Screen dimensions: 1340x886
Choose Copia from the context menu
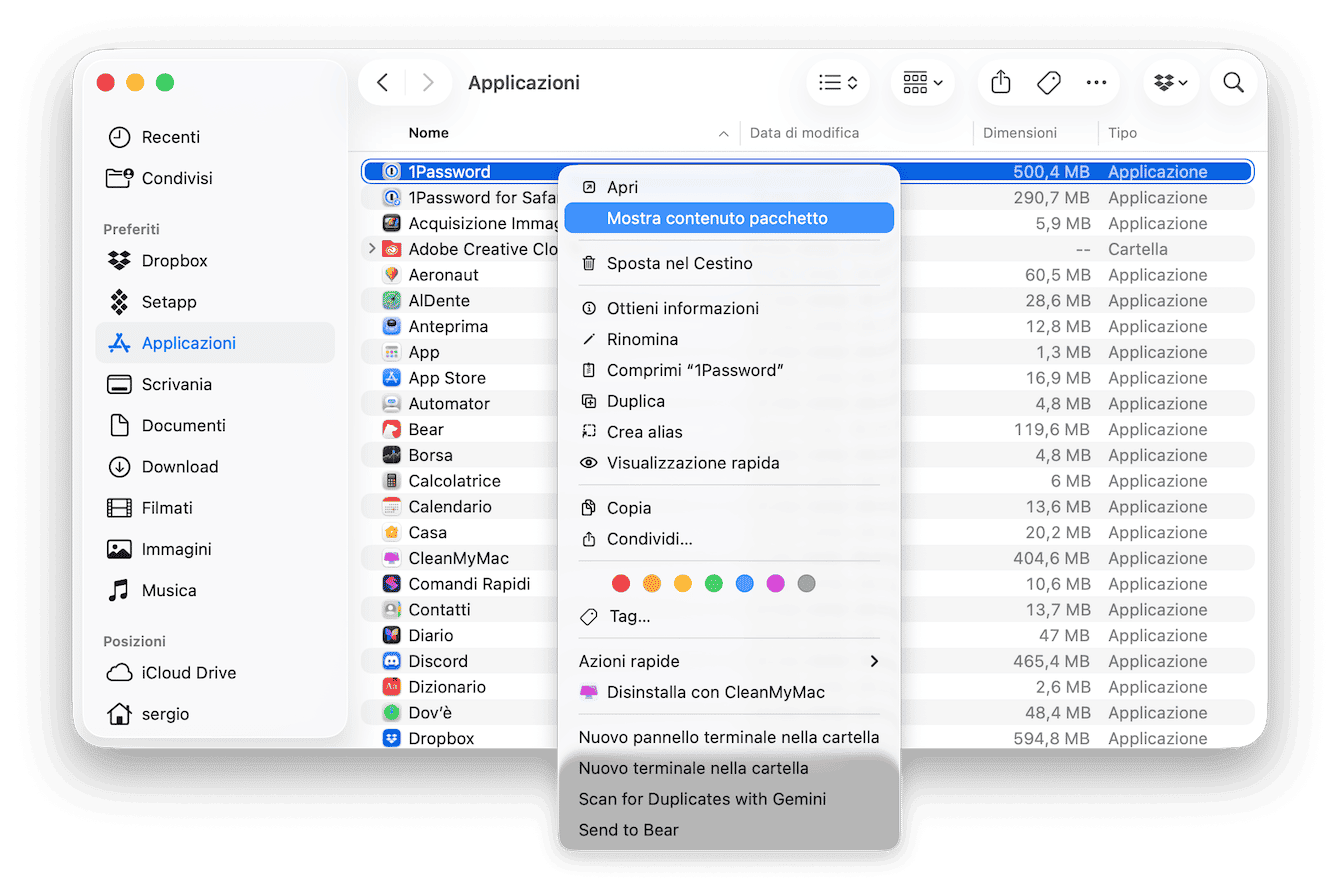(729, 509)
